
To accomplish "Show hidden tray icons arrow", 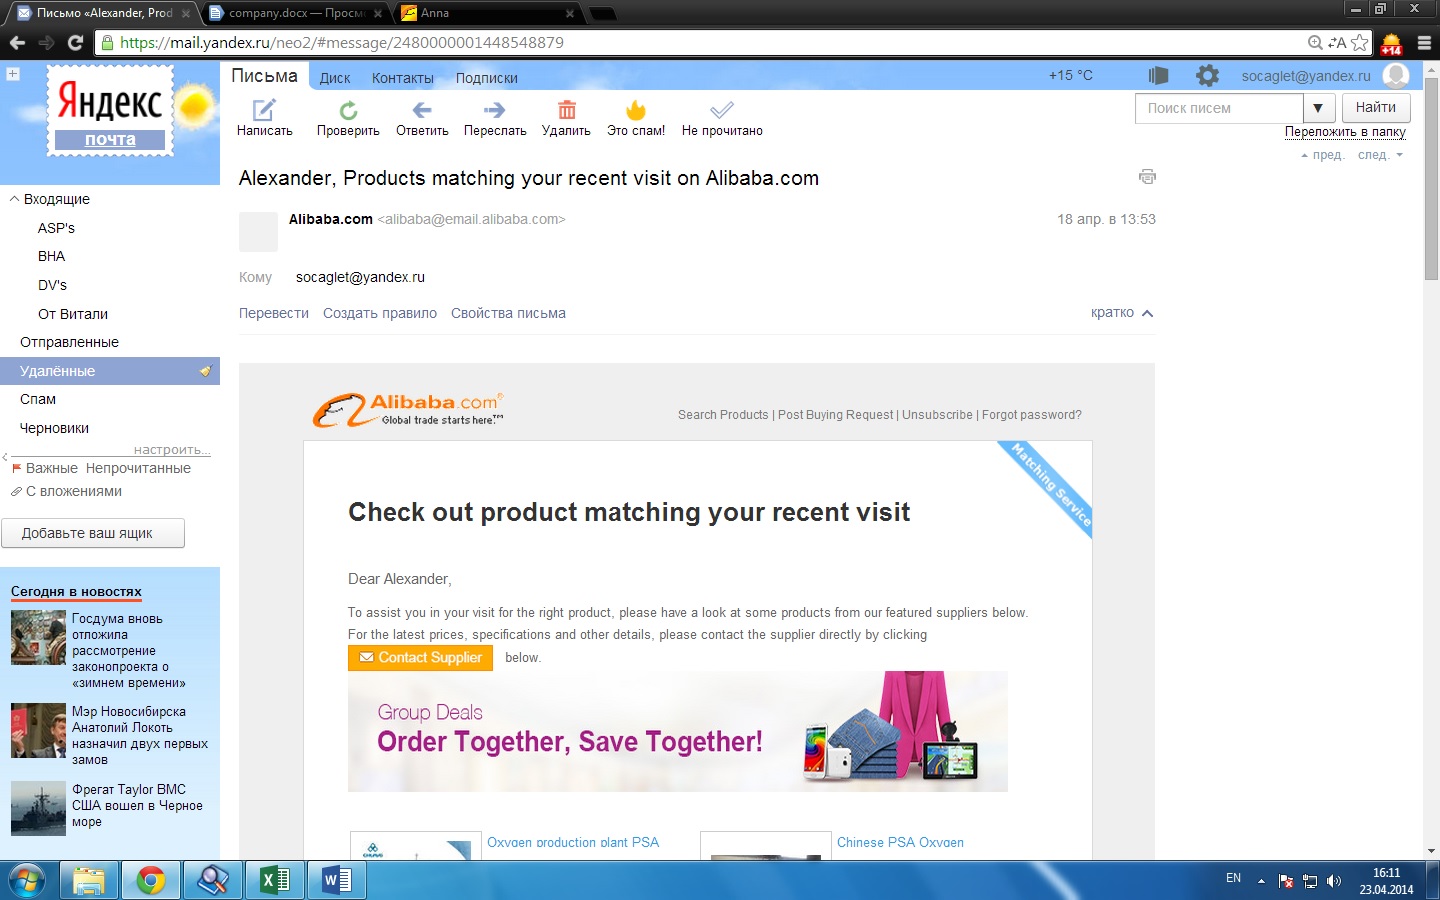I will (1261, 881).
